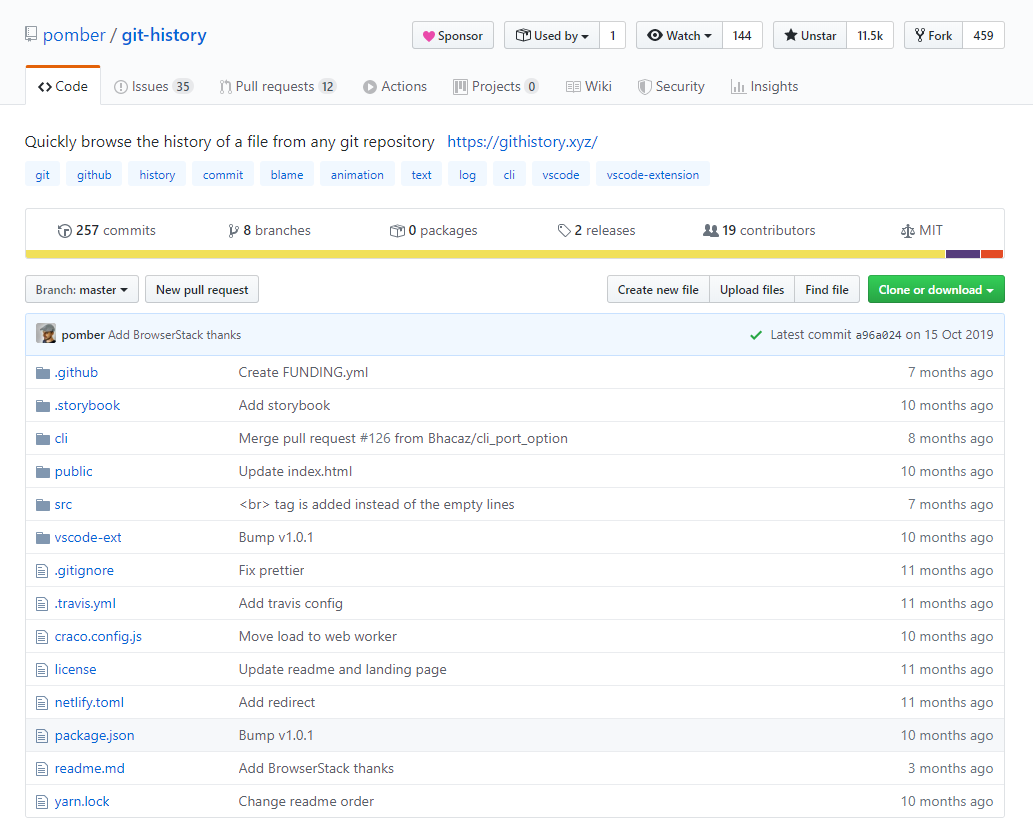Click the releases tag icon
Screen dimensions: 1033x825
(564, 231)
